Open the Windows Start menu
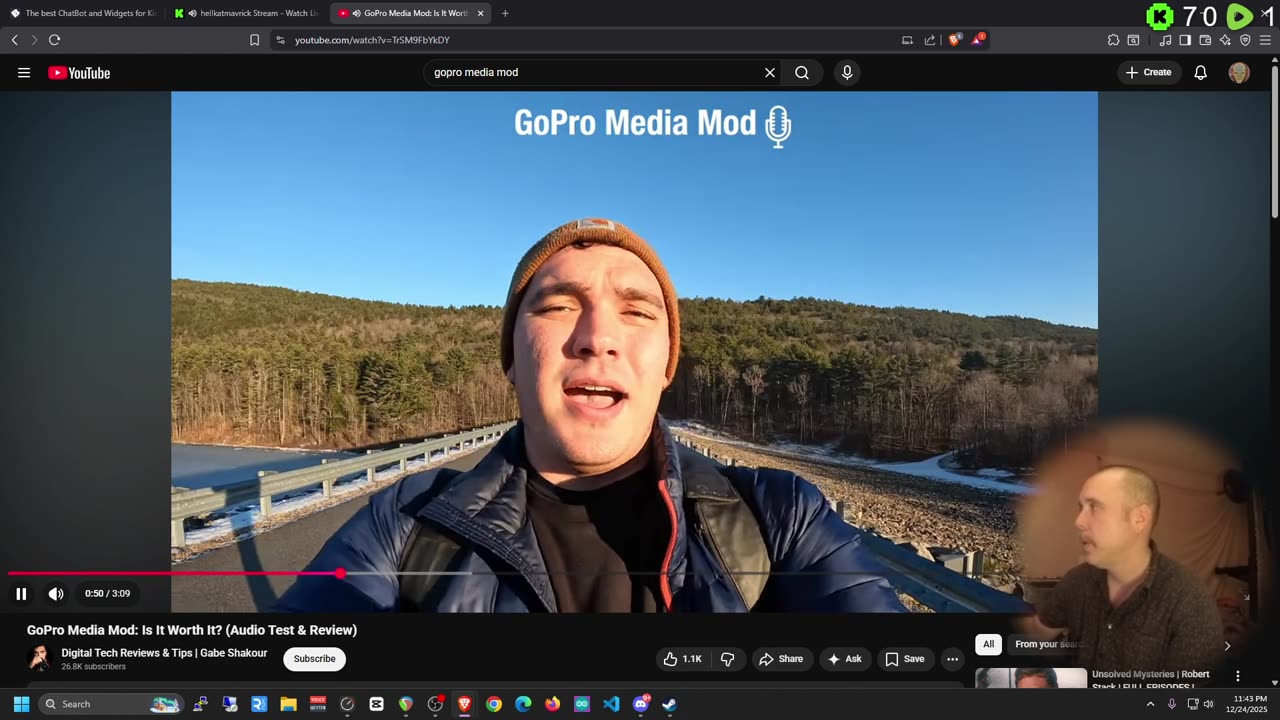Screen dimensions: 1280x720 click(x=21, y=704)
